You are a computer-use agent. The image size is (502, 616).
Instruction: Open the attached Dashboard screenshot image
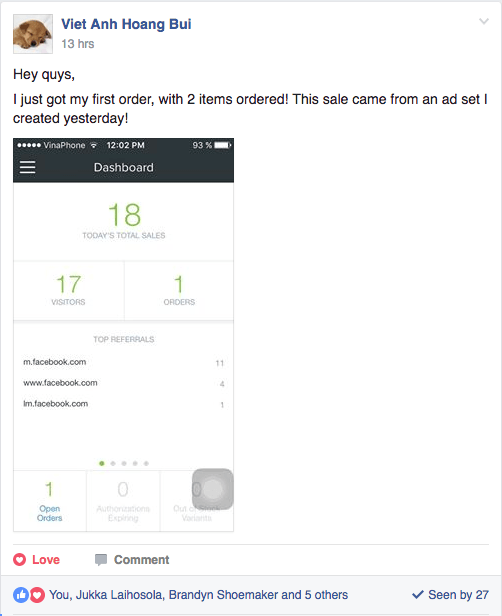[123, 335]
